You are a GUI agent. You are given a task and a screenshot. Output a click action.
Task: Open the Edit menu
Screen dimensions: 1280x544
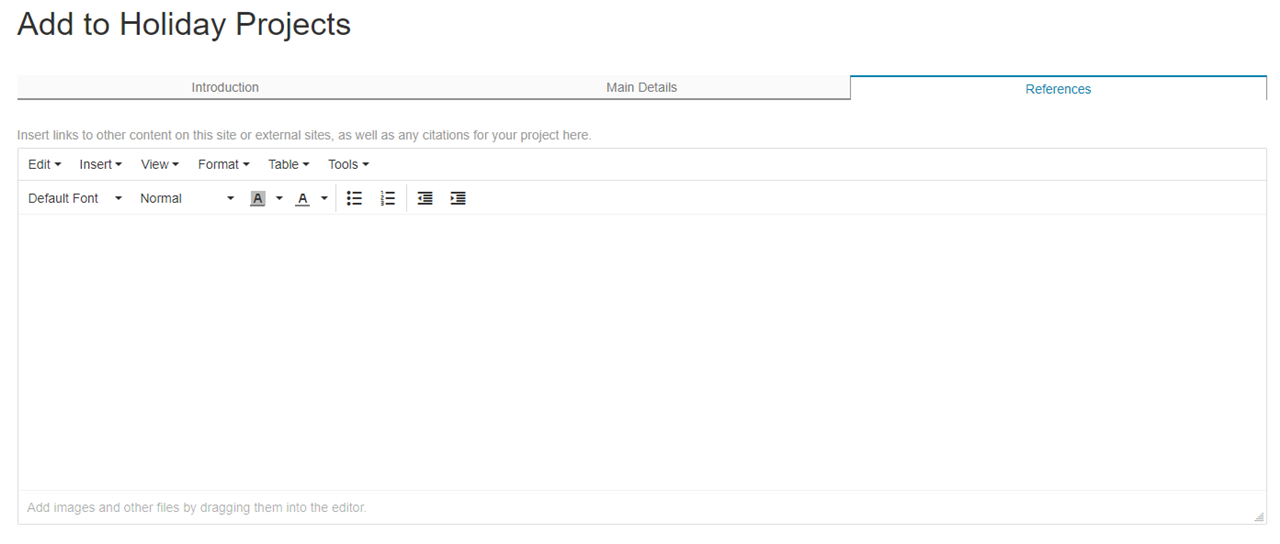(44, 164)
